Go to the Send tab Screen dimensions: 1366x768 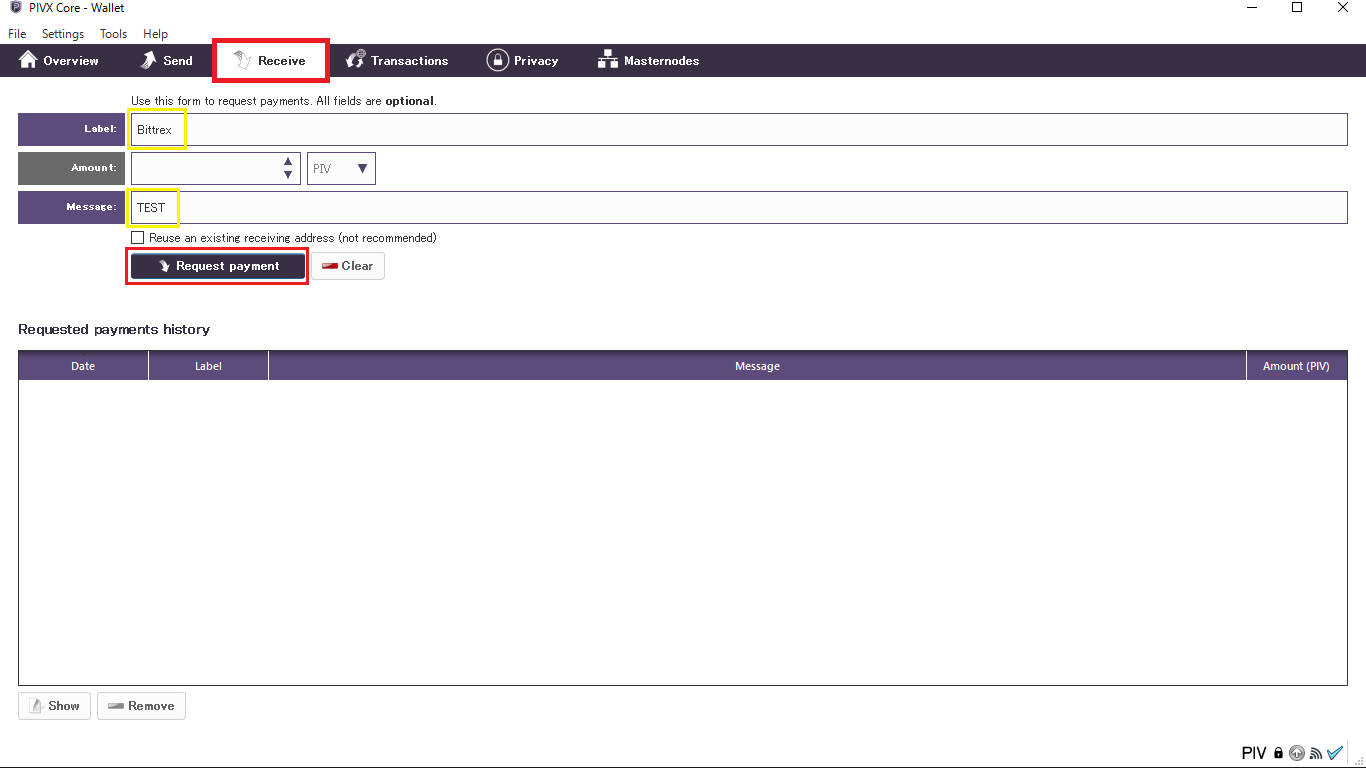click(166, 61)
